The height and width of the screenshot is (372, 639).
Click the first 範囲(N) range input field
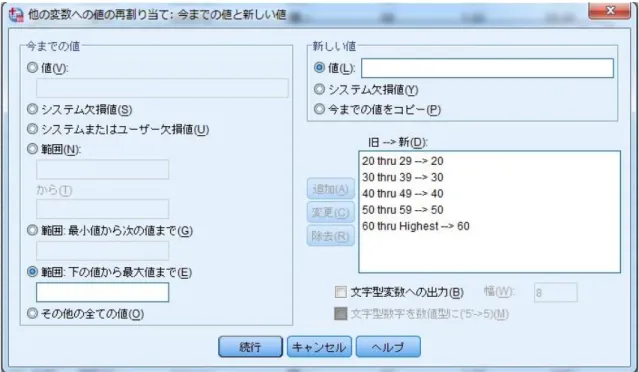(103, 169)
